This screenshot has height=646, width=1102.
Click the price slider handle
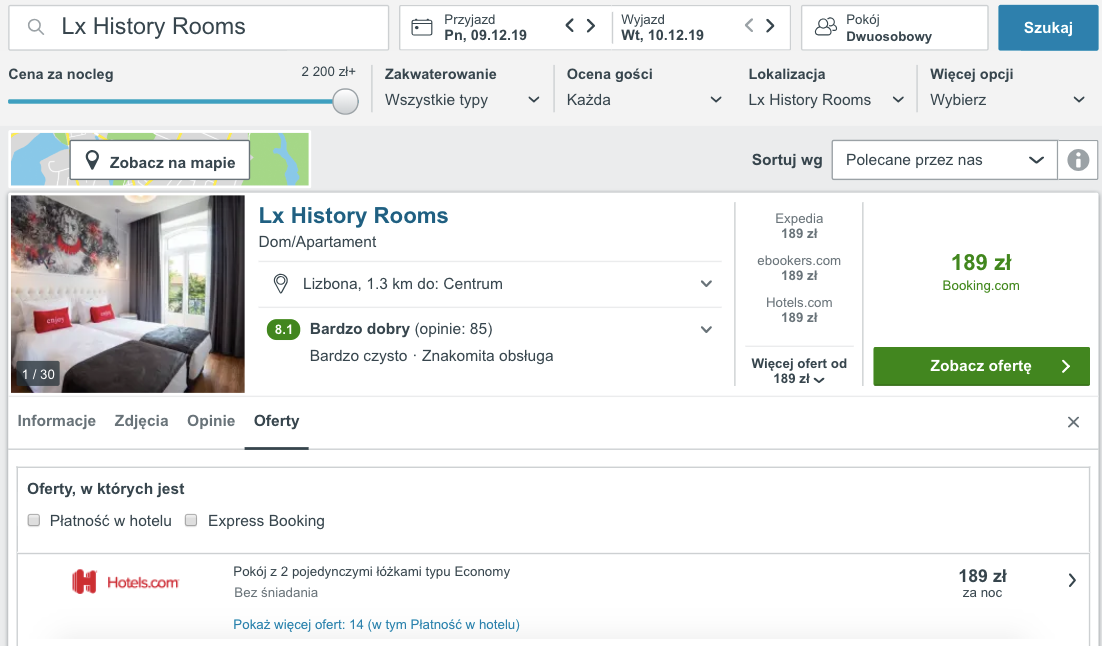click(x=345, y=101)
